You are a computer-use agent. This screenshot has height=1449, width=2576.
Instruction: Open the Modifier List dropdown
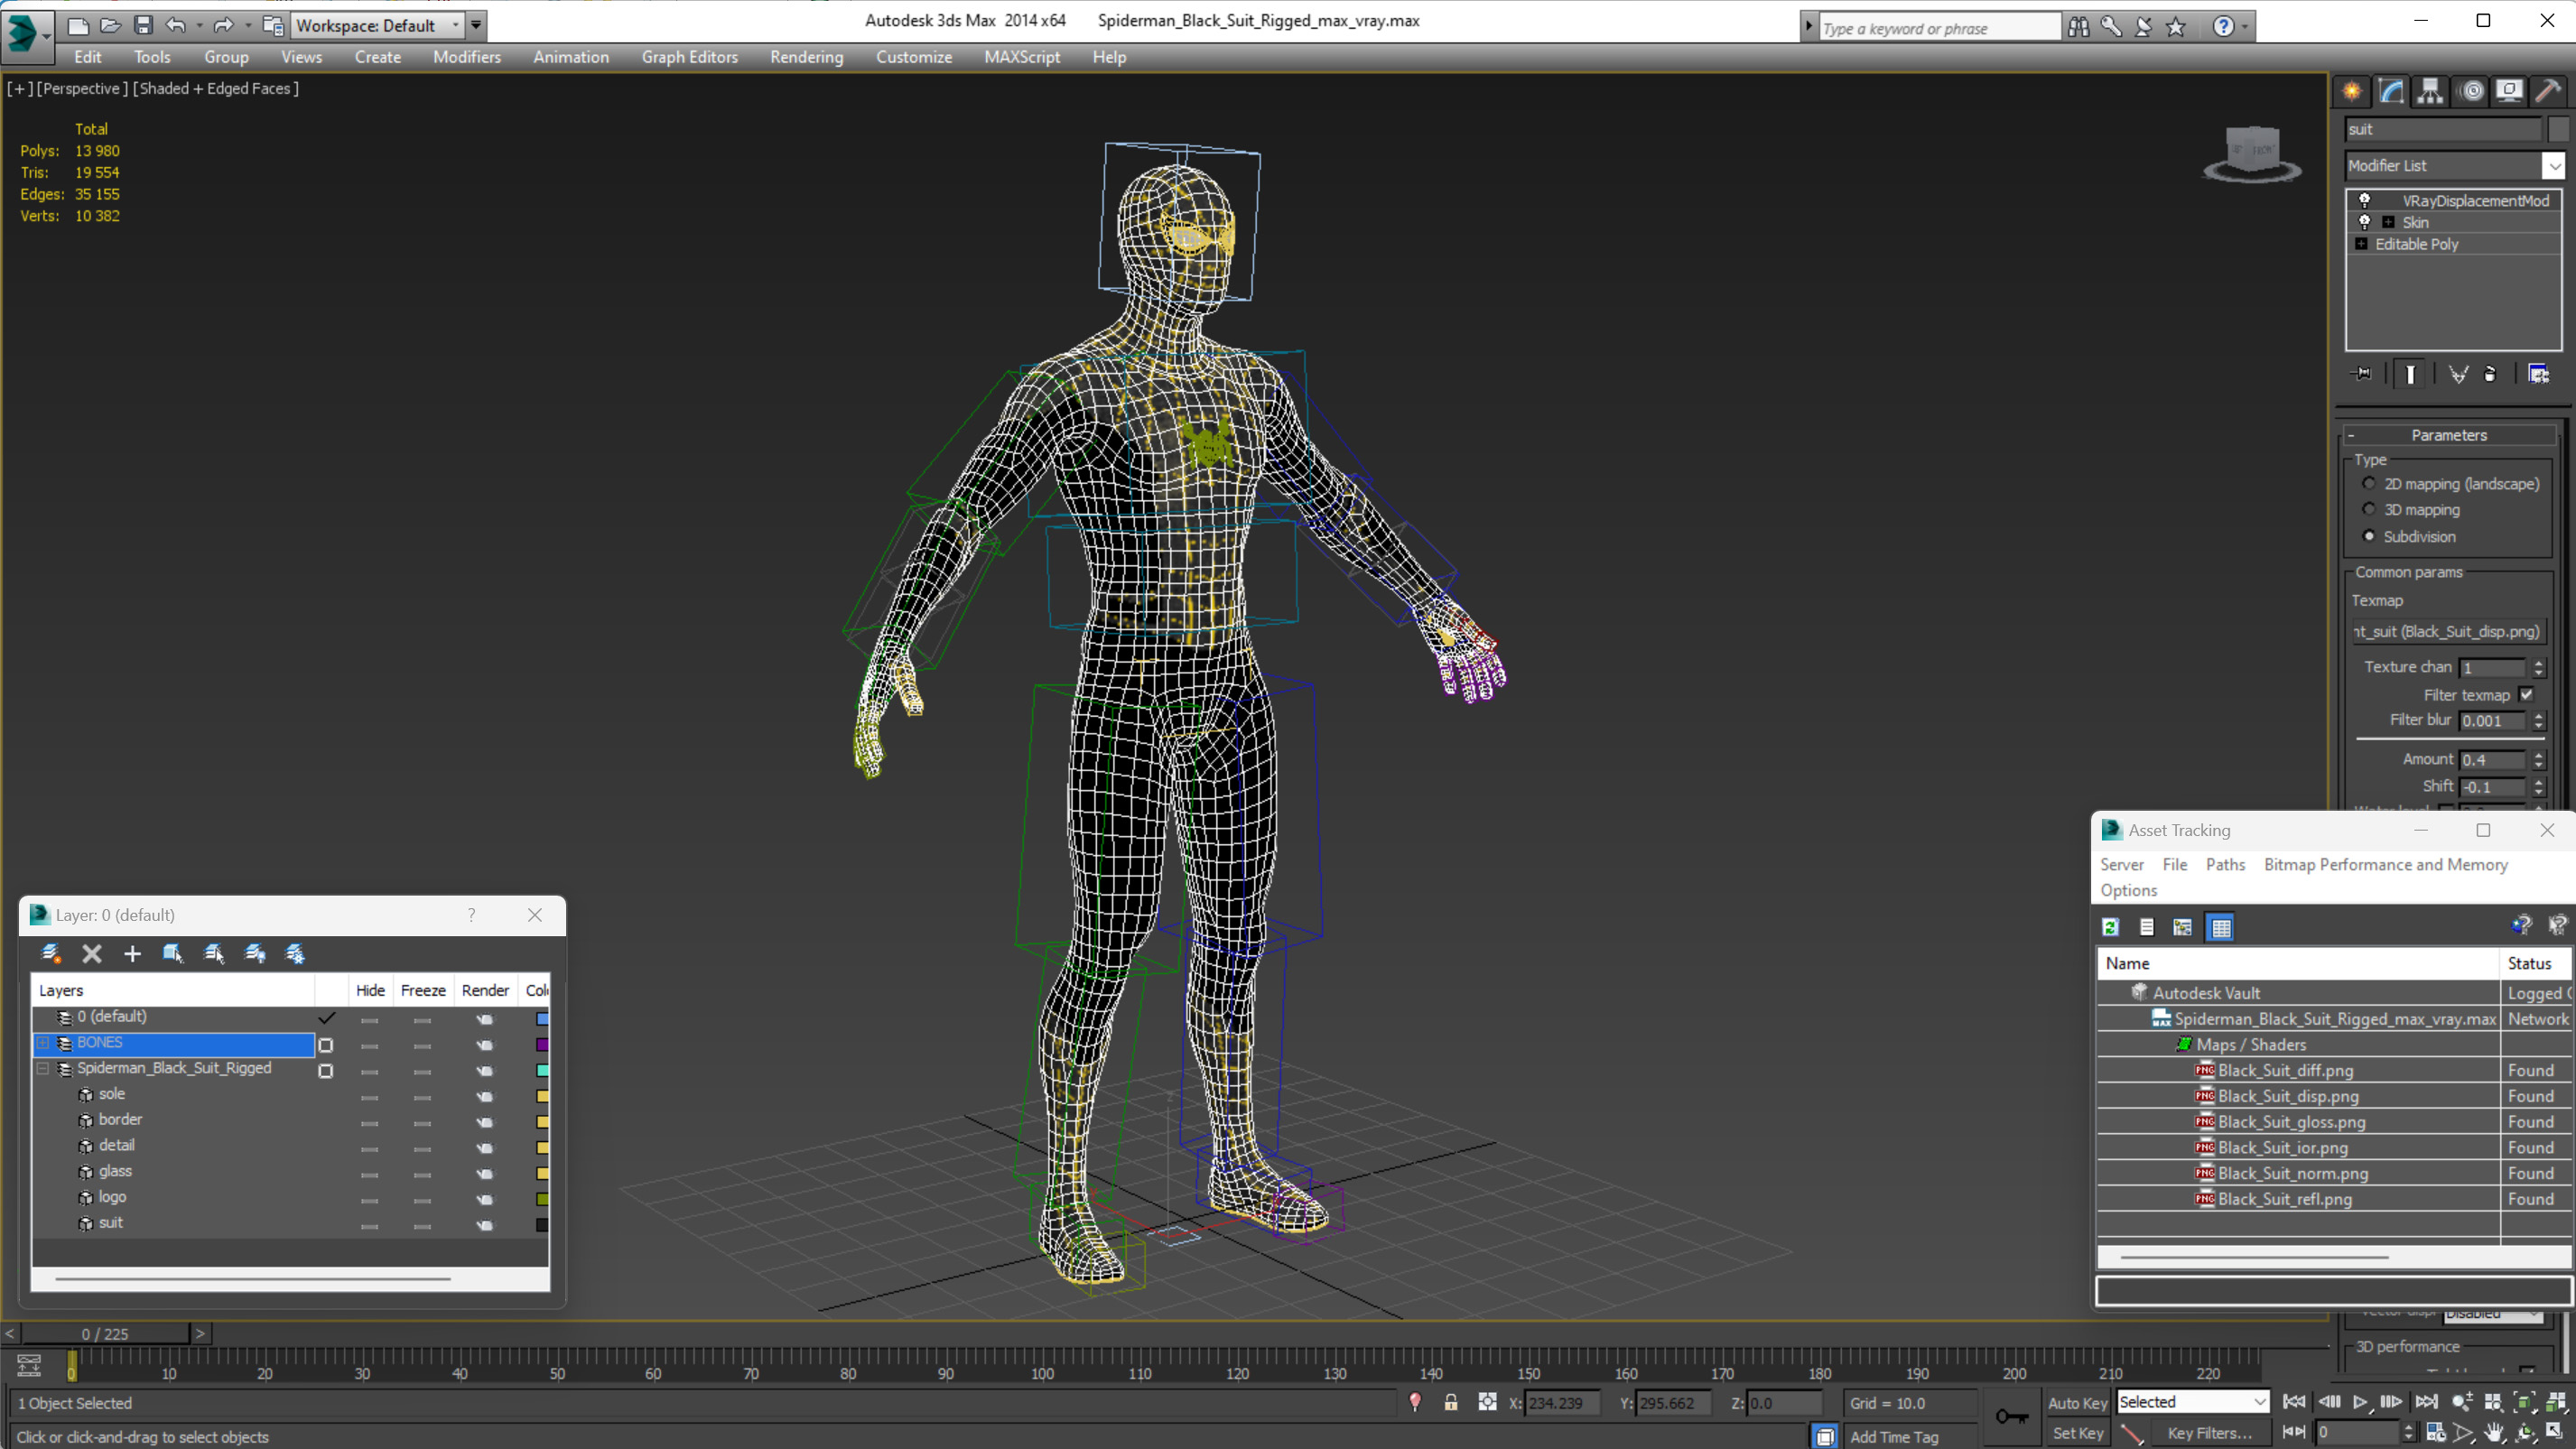coord(2554,165)
